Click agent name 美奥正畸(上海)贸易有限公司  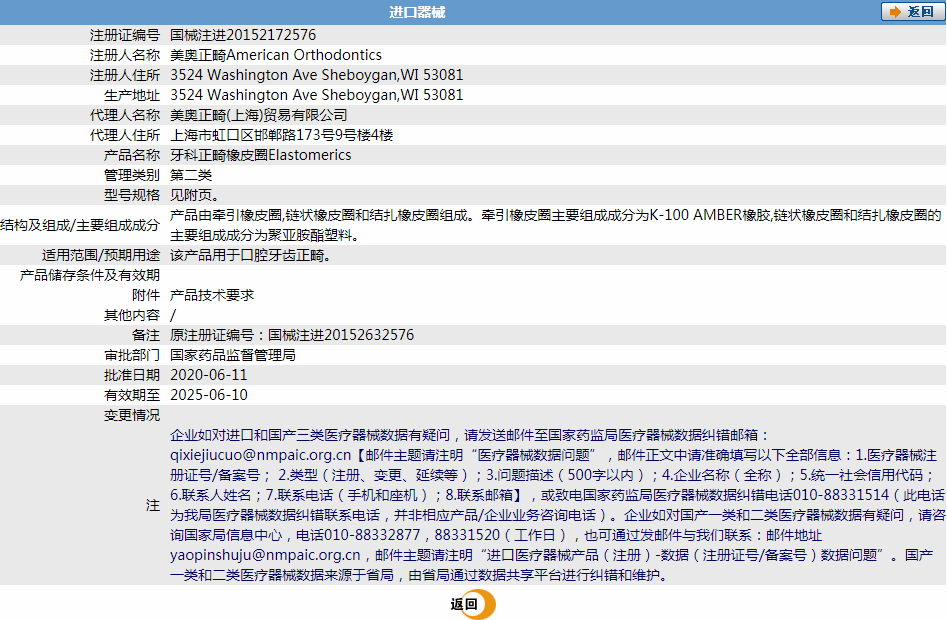[x=259, y=115]
